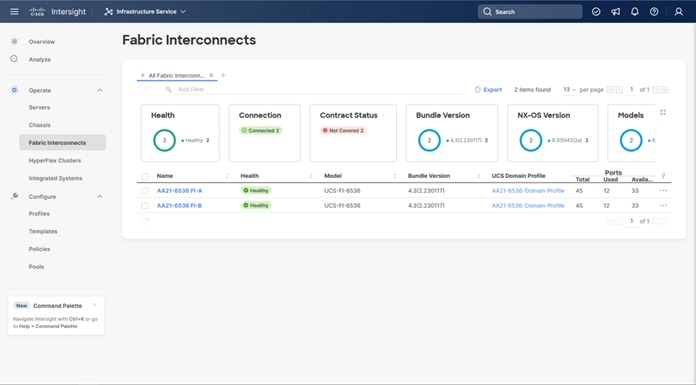
Task: Open the Name column options
Action: click(x=227, y=176)
